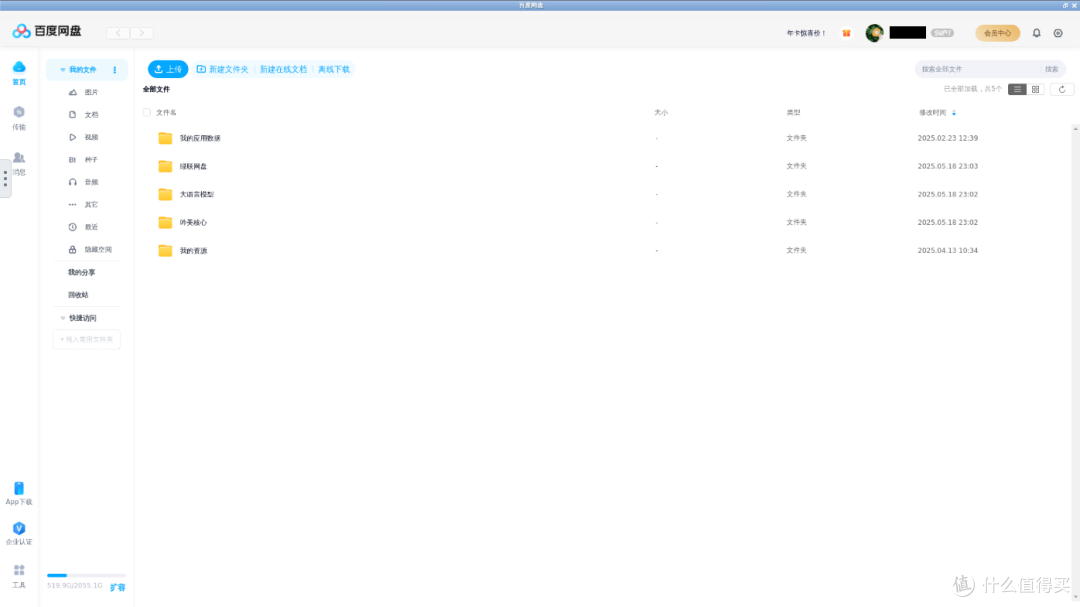Click the date 2025.05.18 23:03
This screenshot has height=607, width=1080.
pos(948,166)
